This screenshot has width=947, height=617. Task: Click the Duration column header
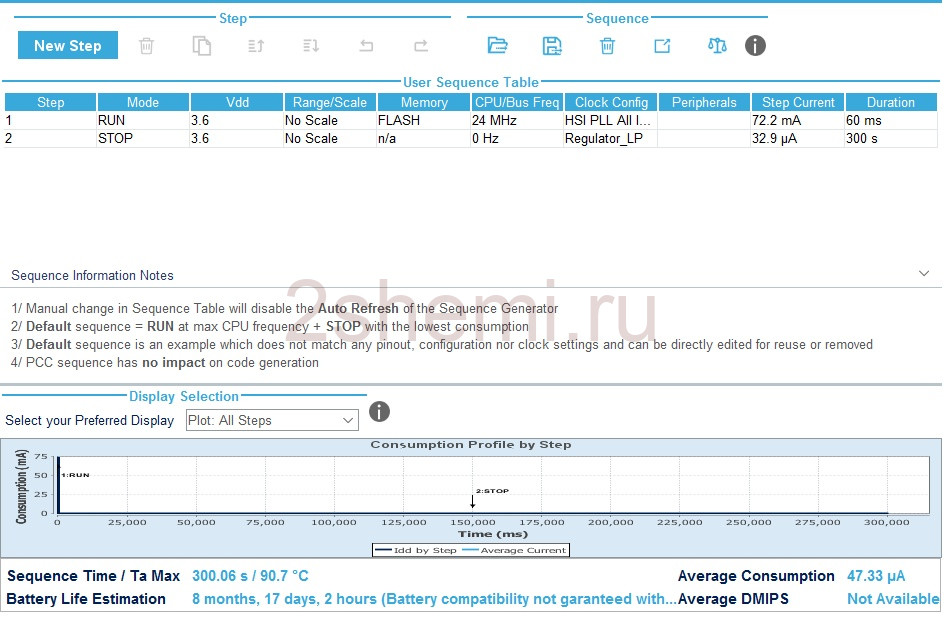point(891,102)
